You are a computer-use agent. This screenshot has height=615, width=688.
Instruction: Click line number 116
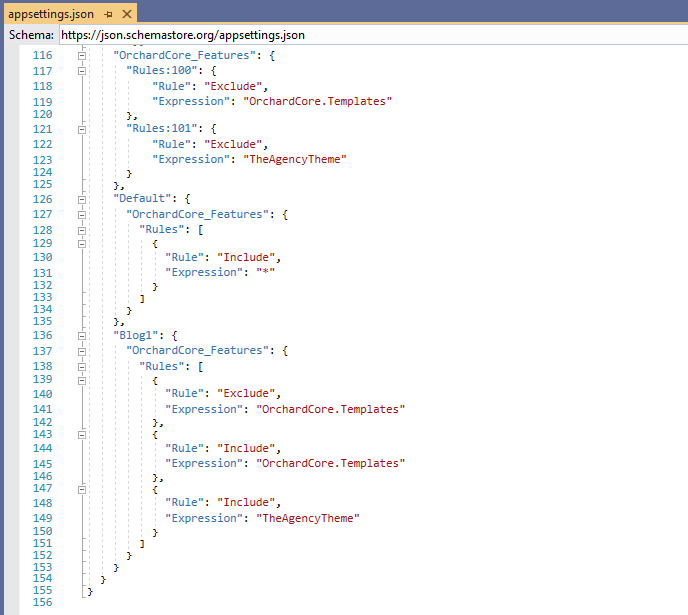click(x=43, y=55)
